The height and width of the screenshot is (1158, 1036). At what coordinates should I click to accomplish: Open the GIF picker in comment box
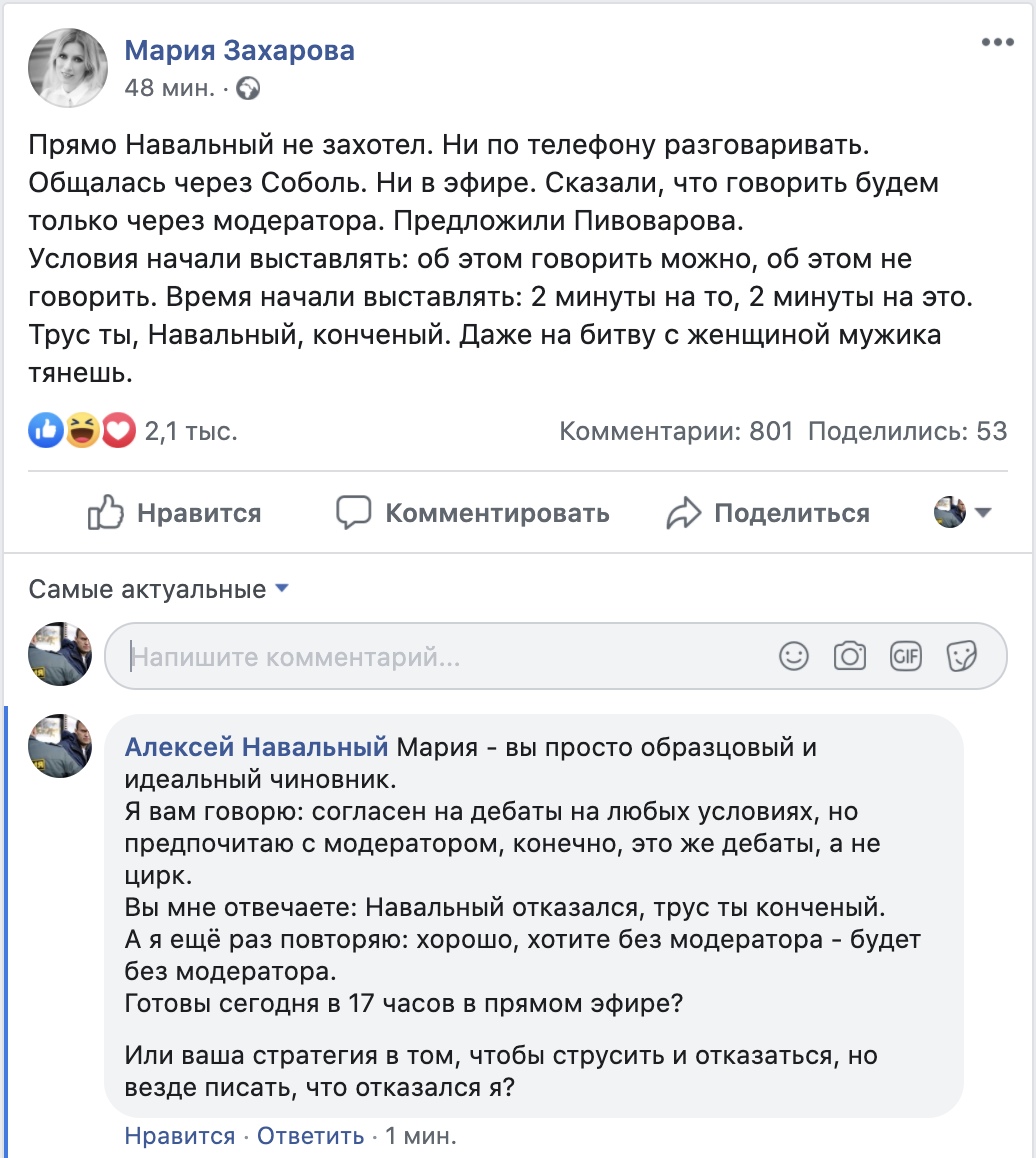pos(906,656)
